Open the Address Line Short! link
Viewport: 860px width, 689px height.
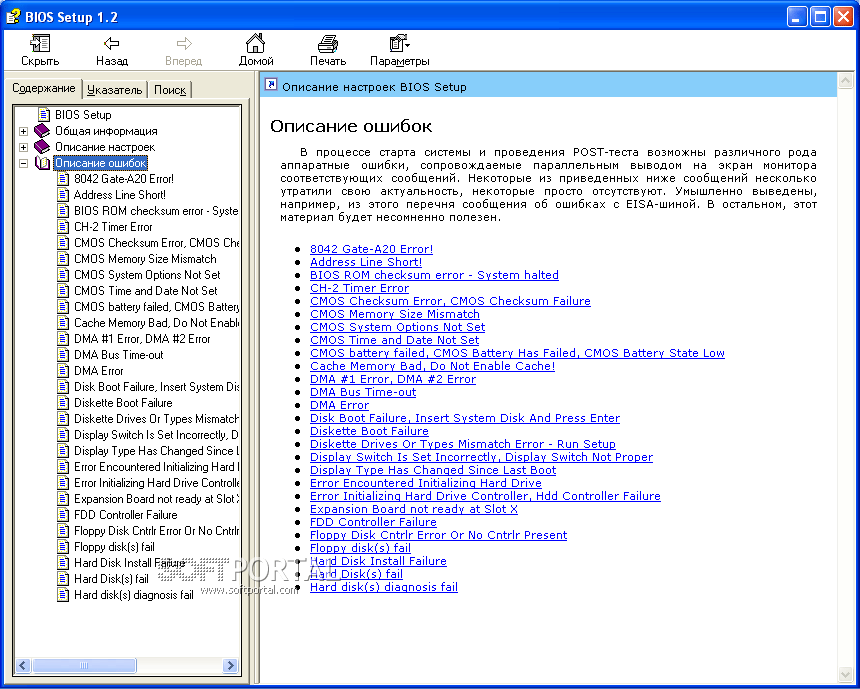366,262
